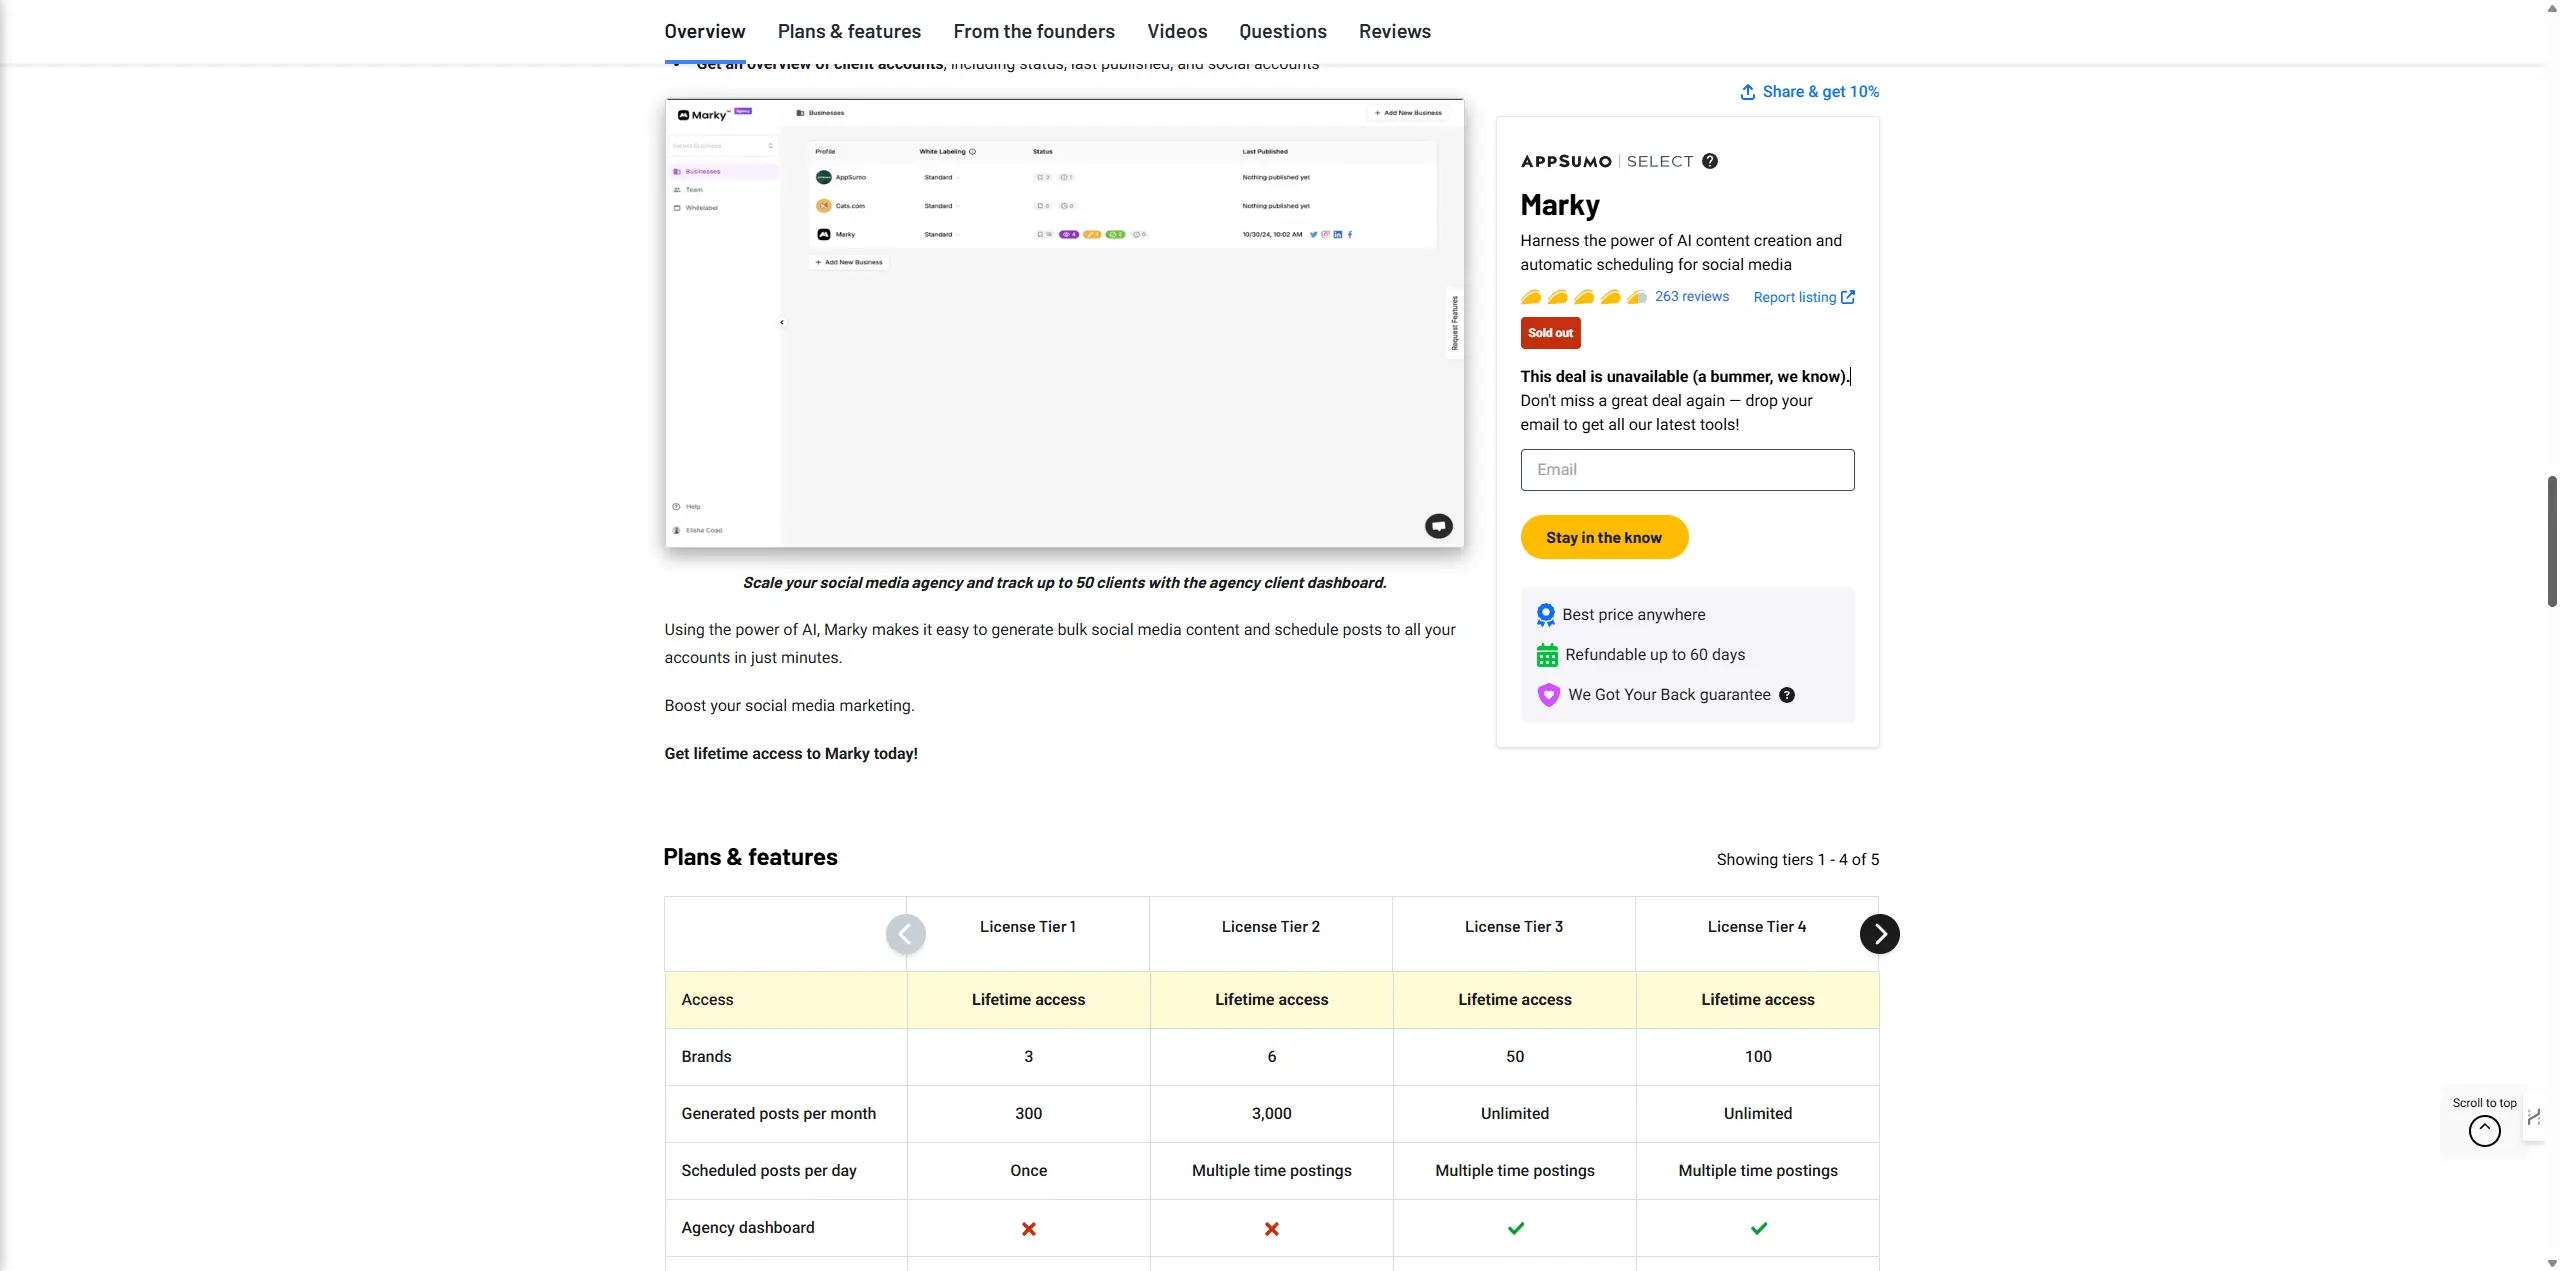2560x1271 pixels.
Task: Click the guarantee shield heart icon
Action: click(1547, 695)
